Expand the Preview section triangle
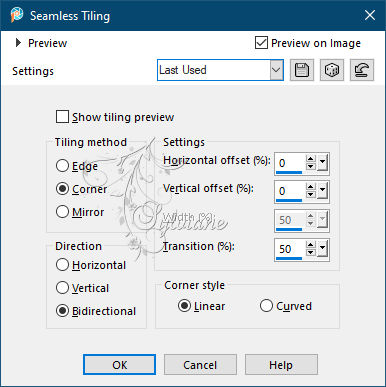 (x=18, y=43)
